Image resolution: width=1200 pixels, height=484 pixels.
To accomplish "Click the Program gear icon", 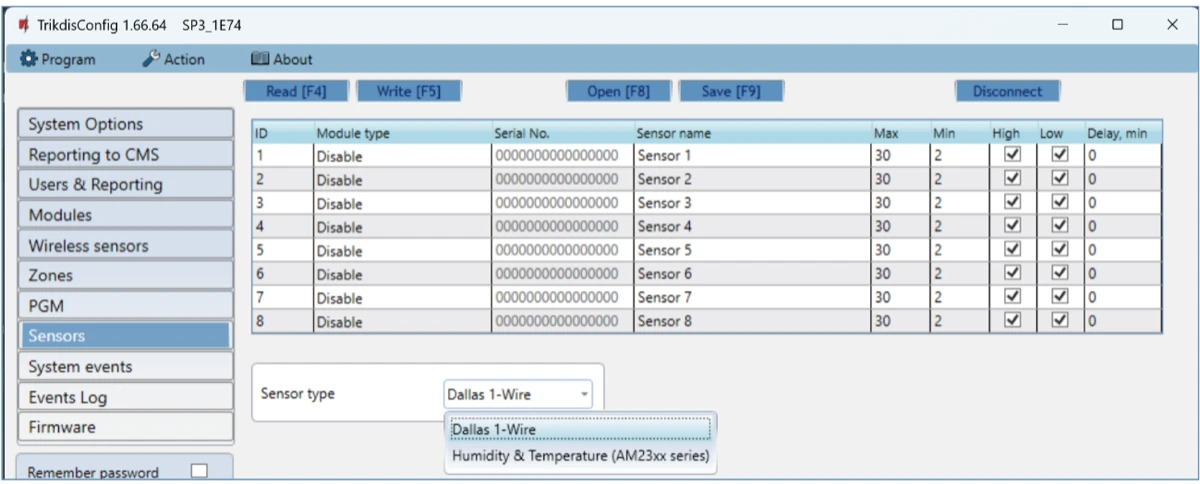I will tap(29, 59).
